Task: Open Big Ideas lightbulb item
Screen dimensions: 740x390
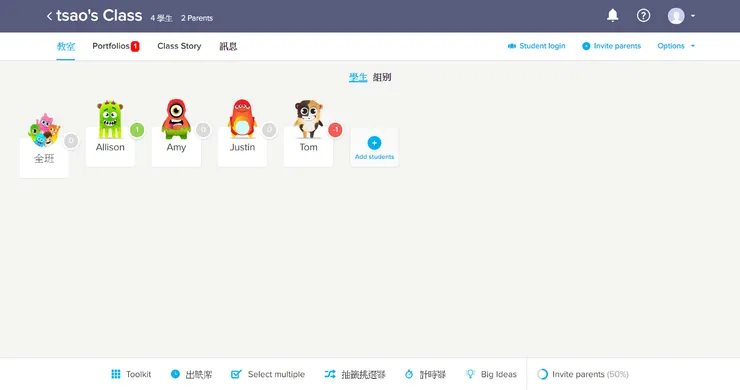Action: (x=491, y=374)
